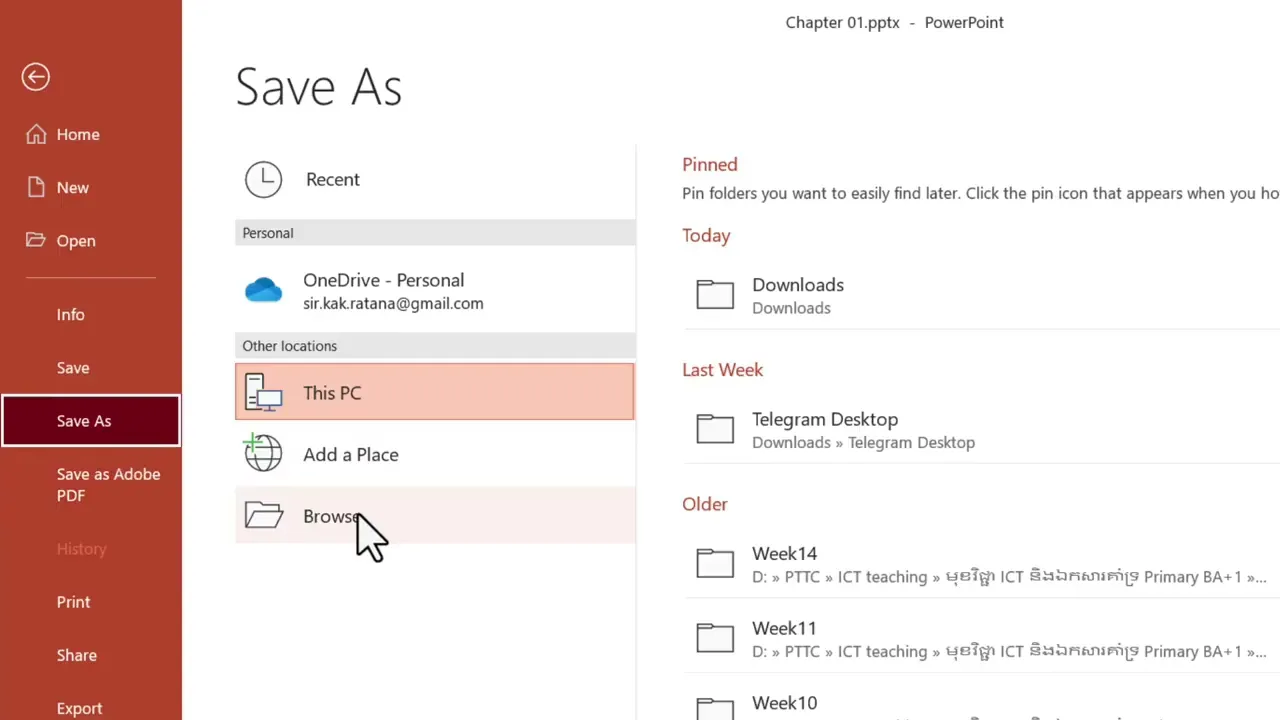Click the New document icon
1280x720 pixels.
point(36,187)
